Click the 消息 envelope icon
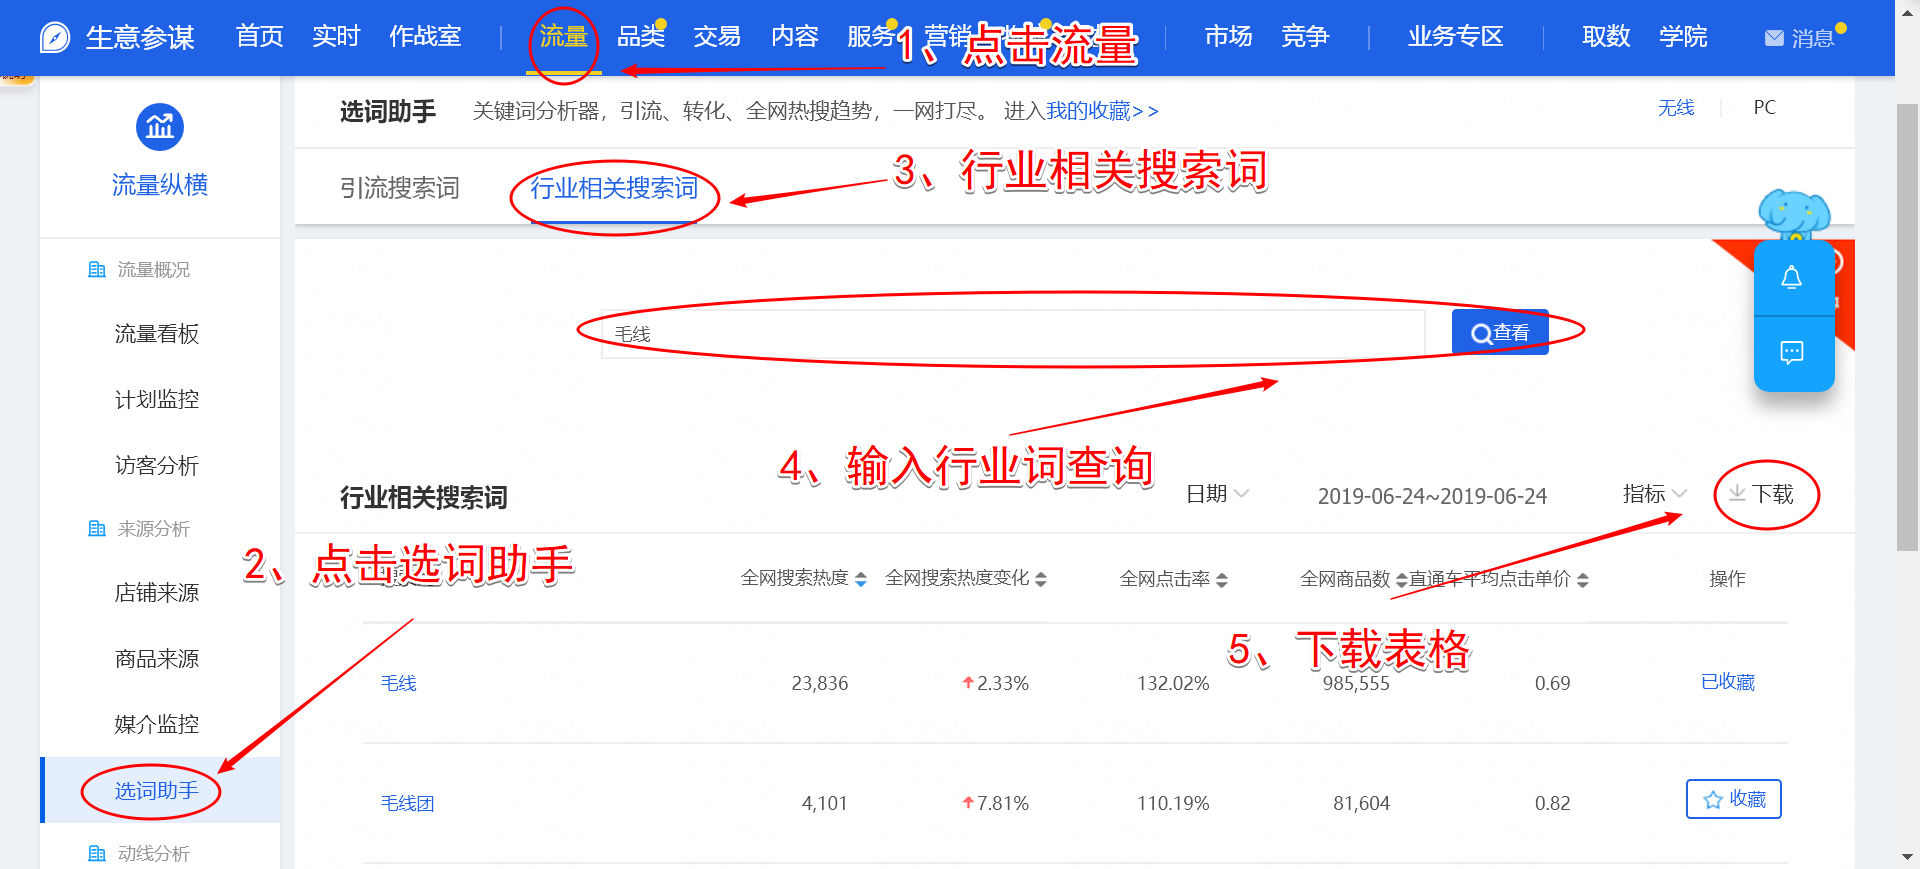The height and width of the screenshot is (869, 1920). (1774, 38)
